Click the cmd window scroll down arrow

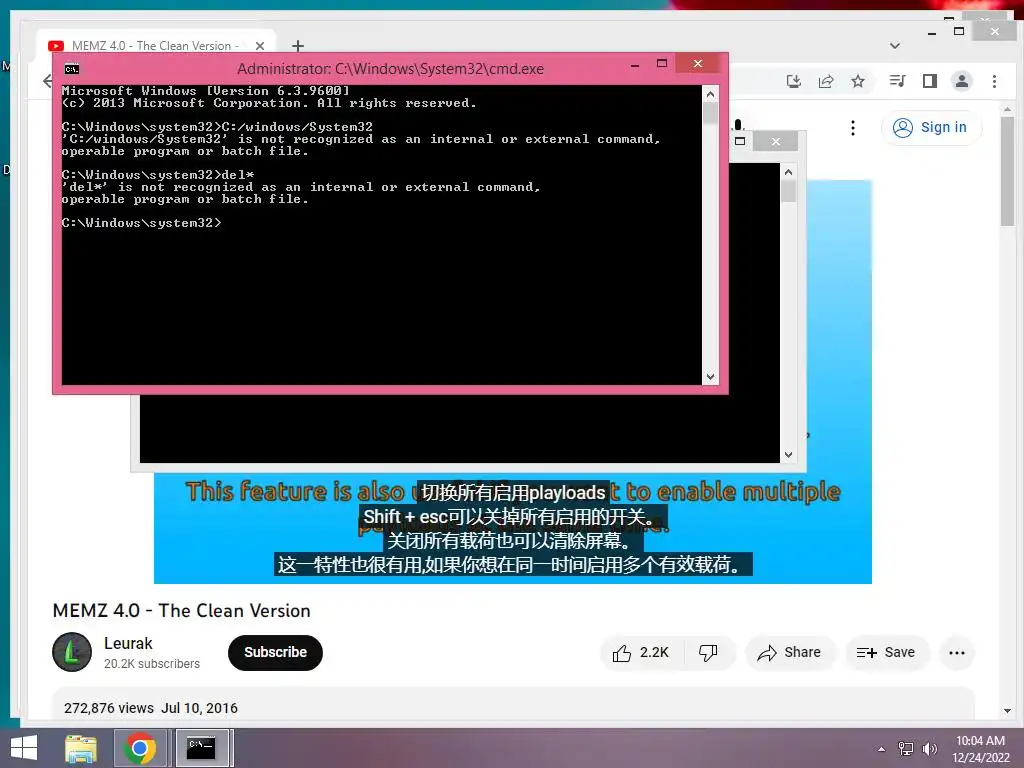(711, 377)
